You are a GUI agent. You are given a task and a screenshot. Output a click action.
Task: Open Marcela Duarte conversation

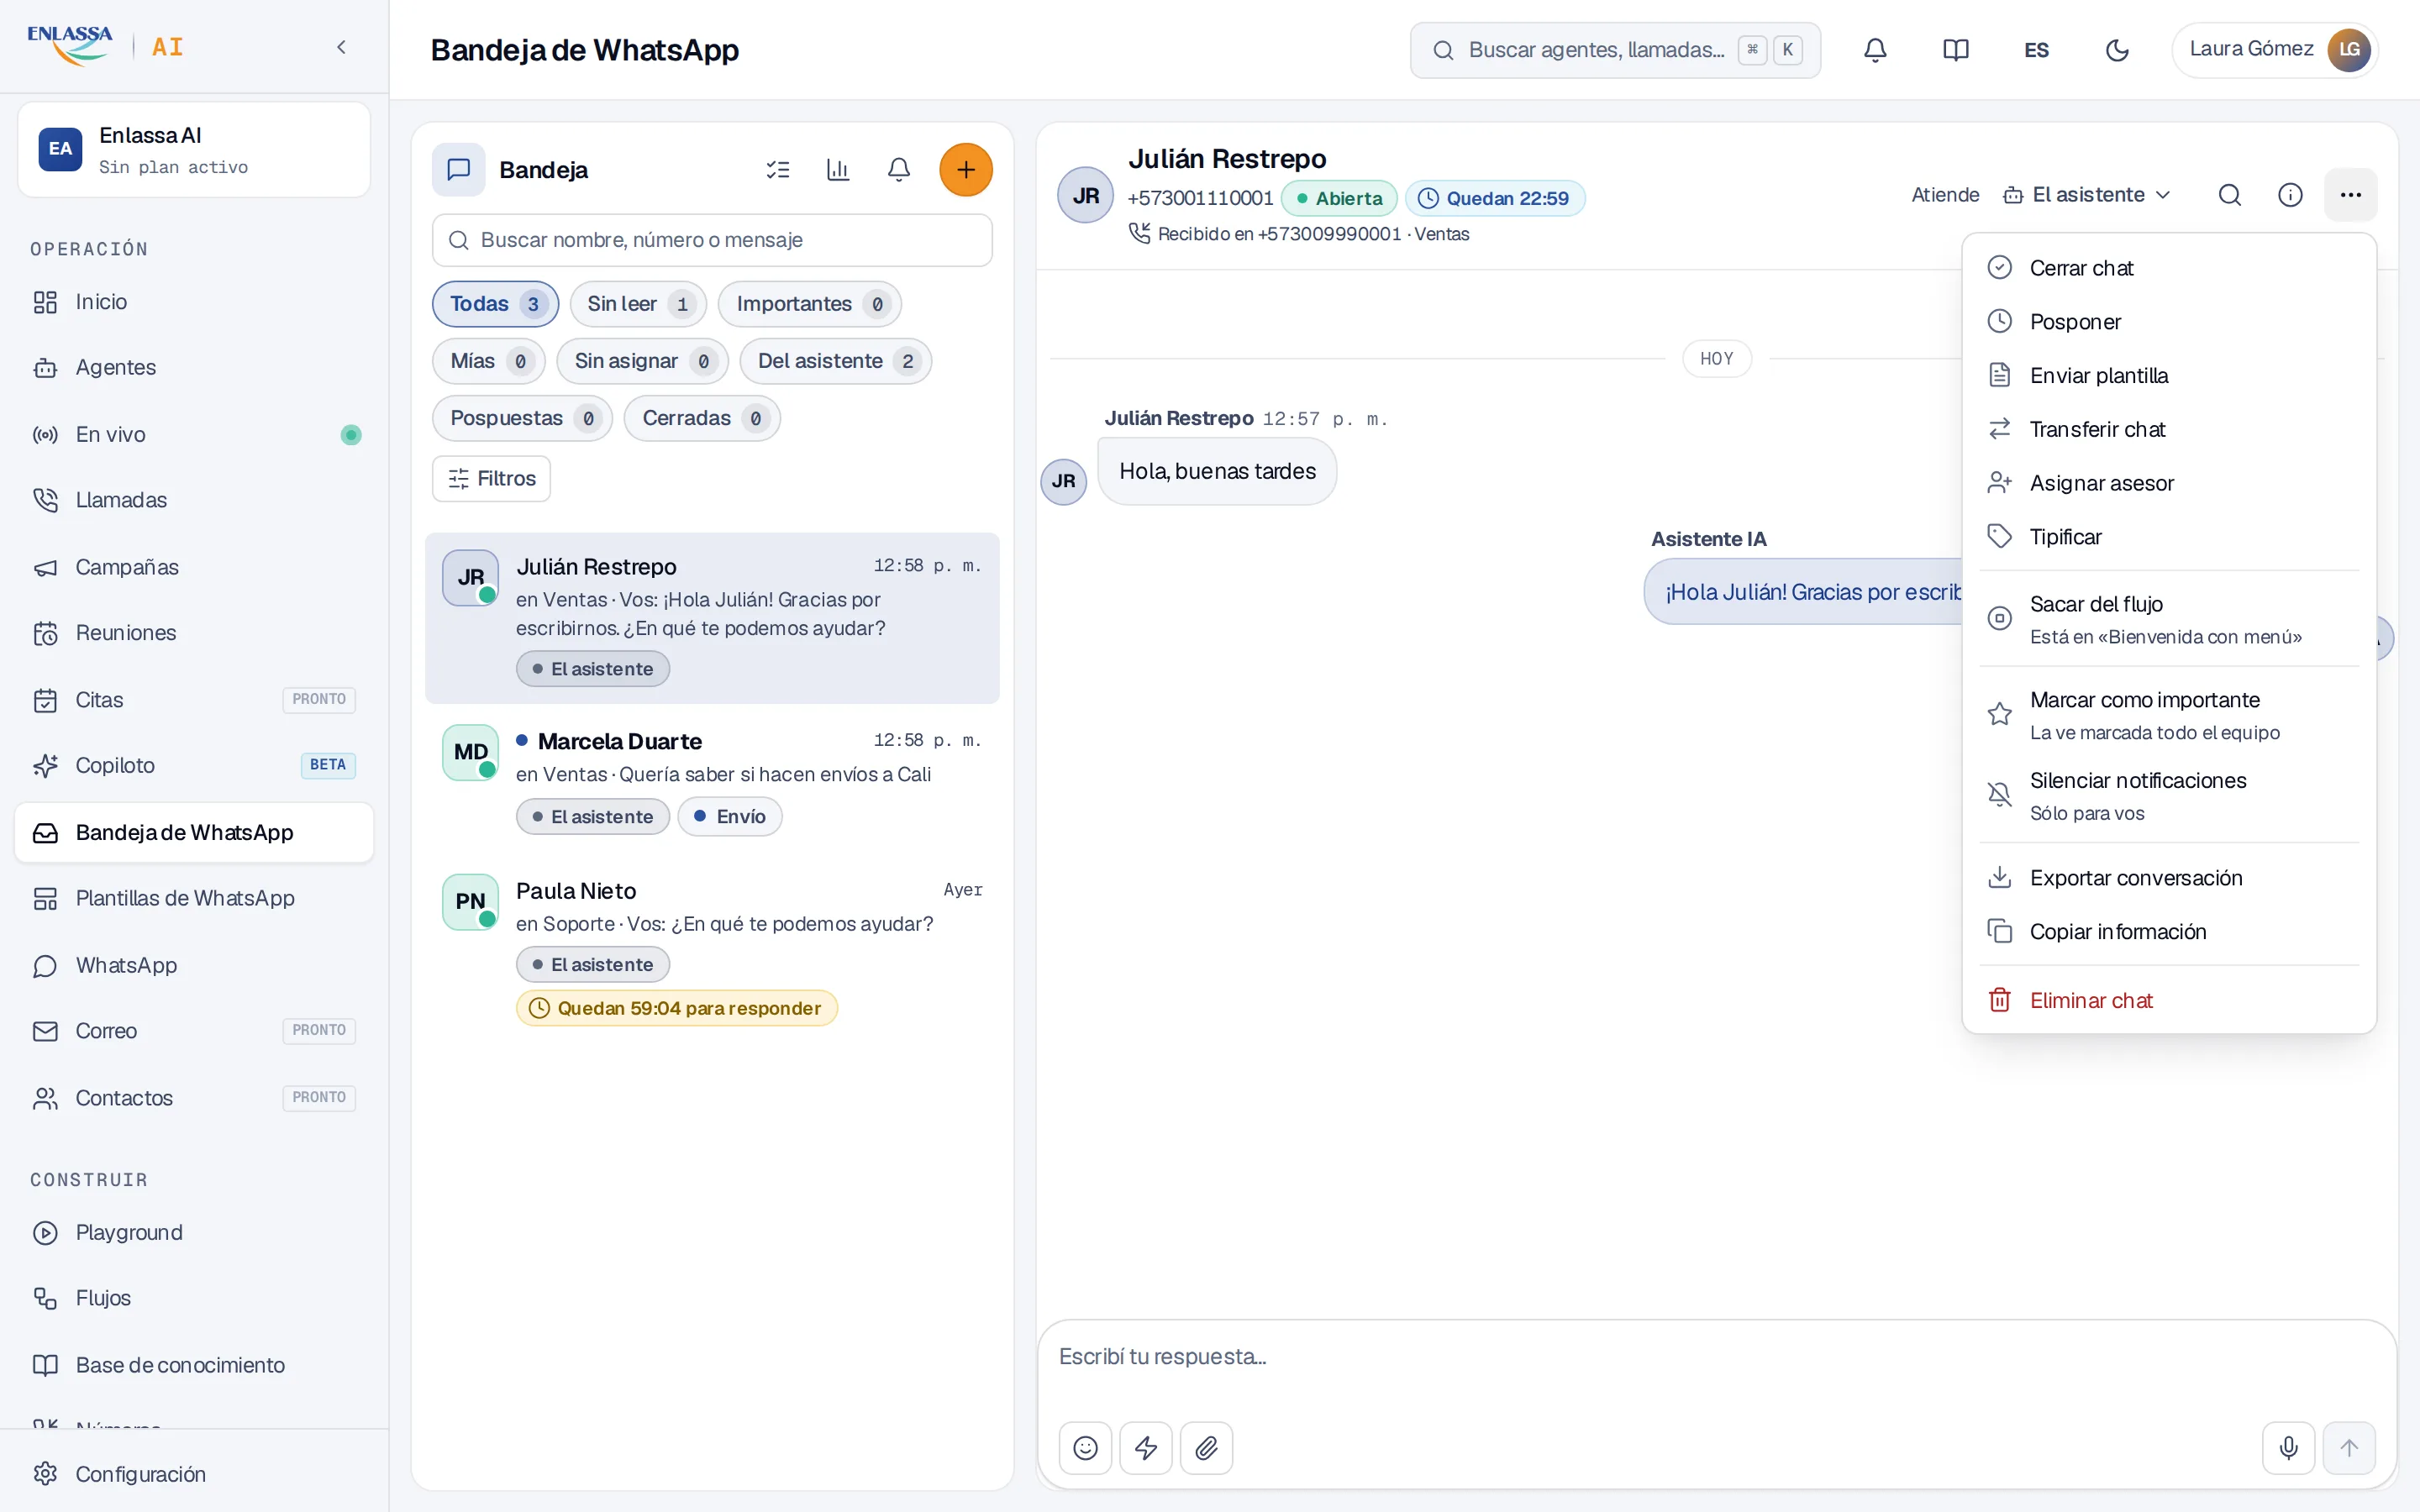pyautogui.click(x=712, y=779)
